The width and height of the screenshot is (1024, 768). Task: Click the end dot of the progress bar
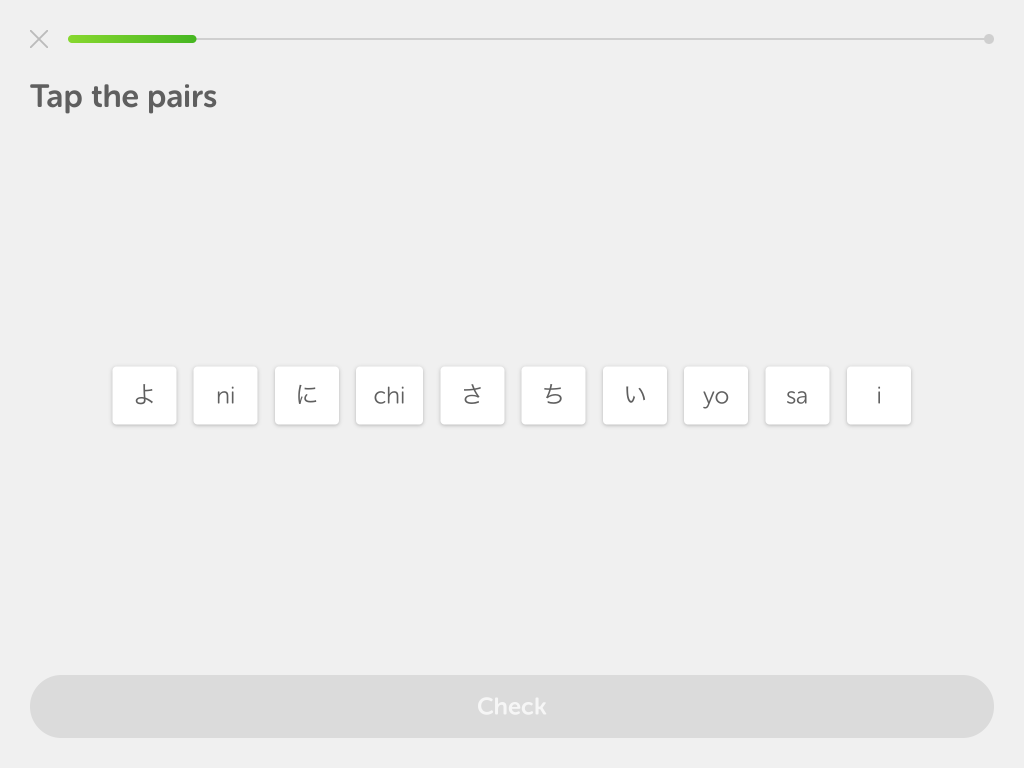(x=989, y=39)
